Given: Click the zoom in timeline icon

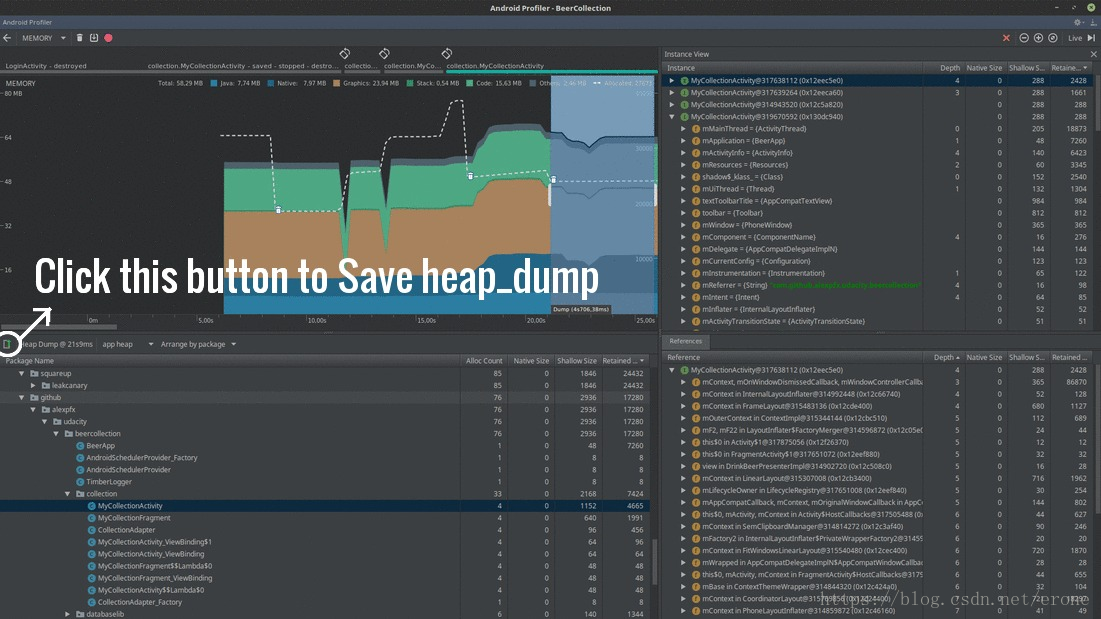Looking at the screenshot, I should tap(1038, 38).
